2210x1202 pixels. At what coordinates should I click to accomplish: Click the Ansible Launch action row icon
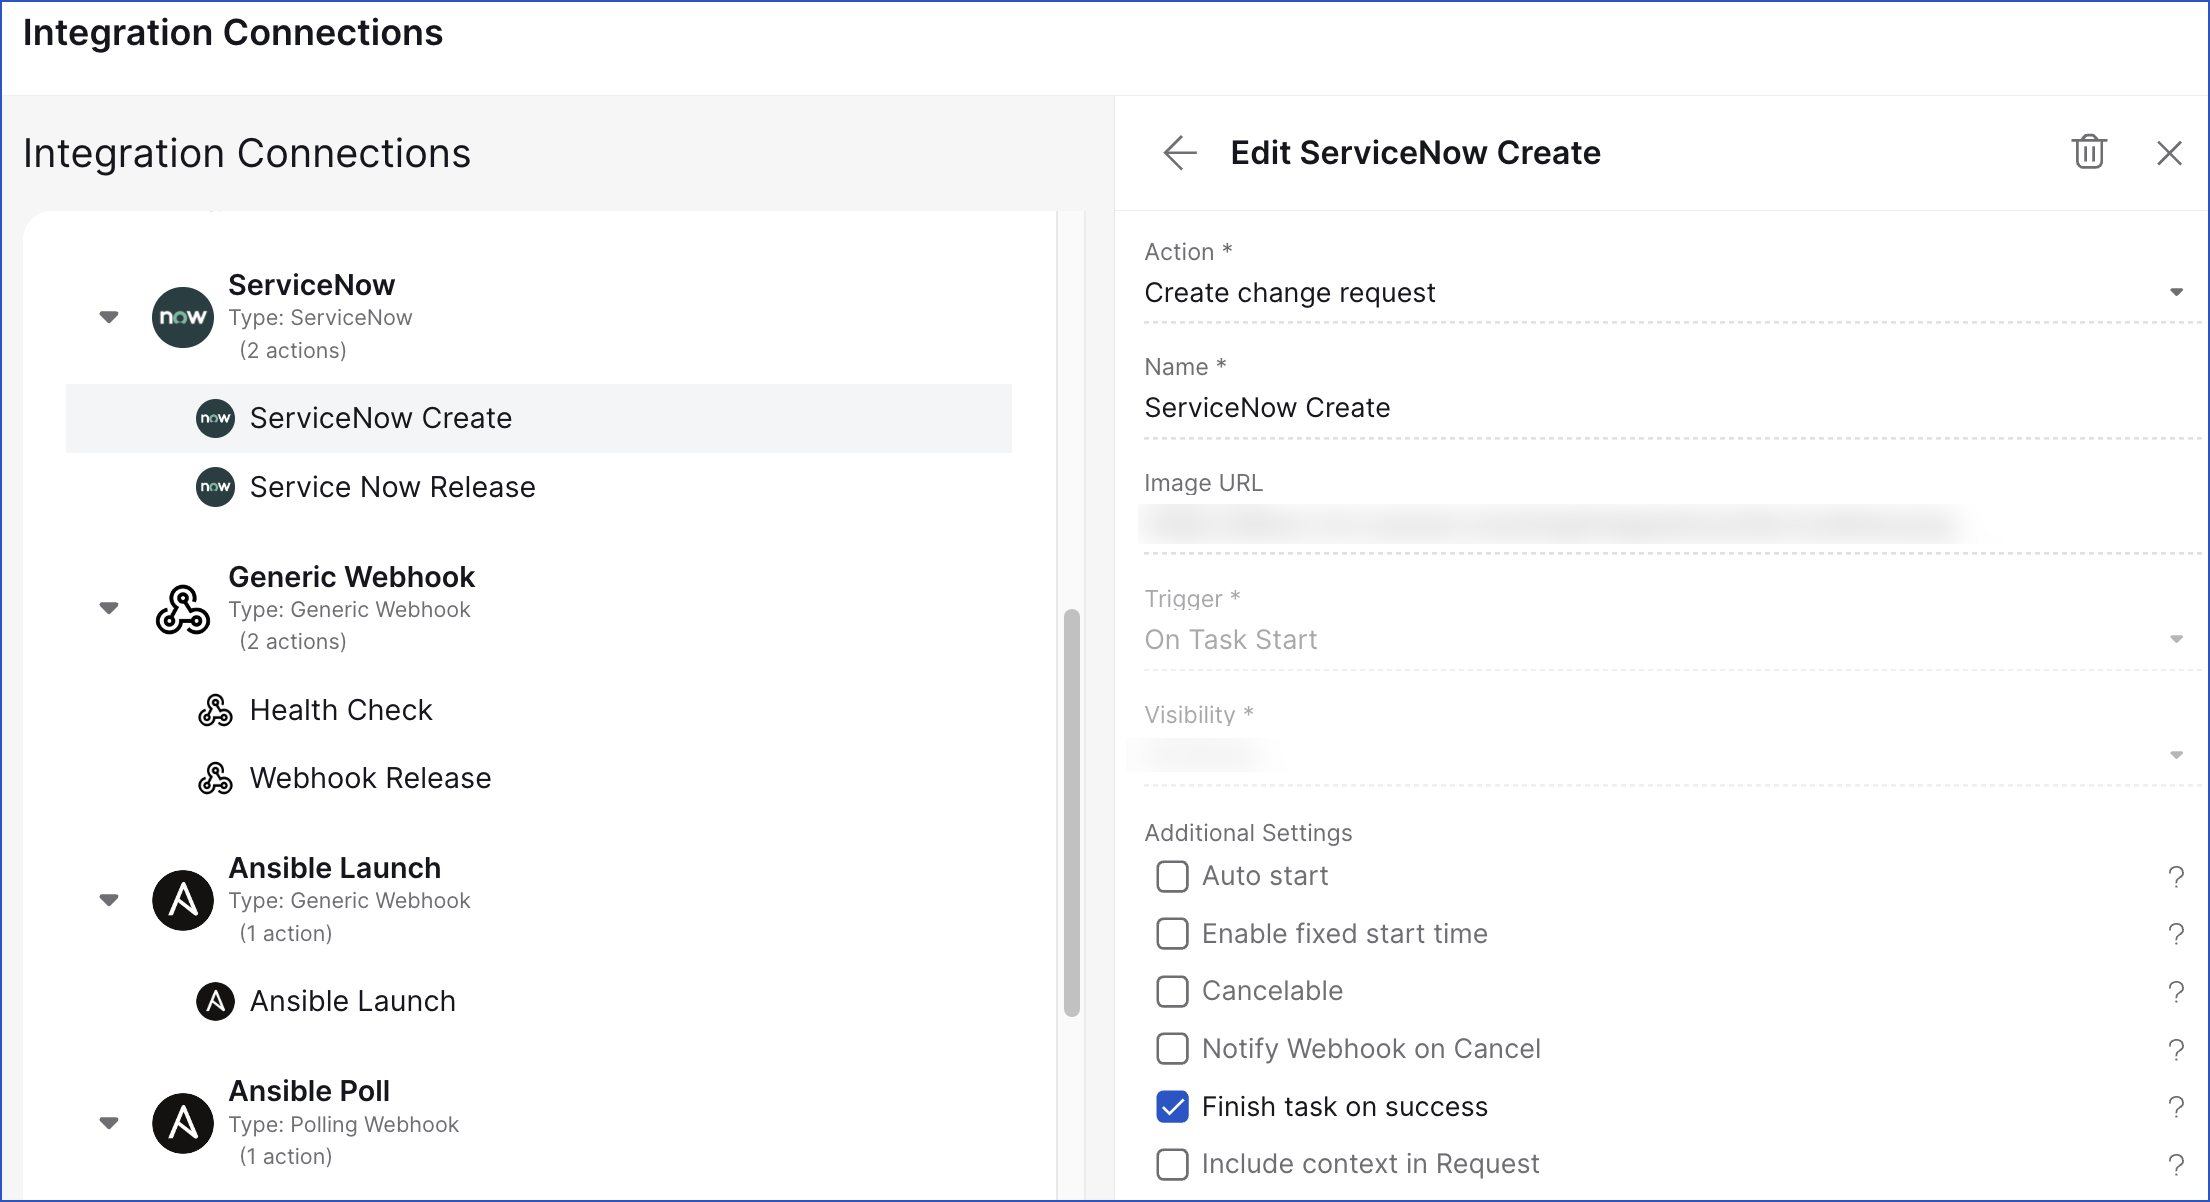coord(215,1001)
